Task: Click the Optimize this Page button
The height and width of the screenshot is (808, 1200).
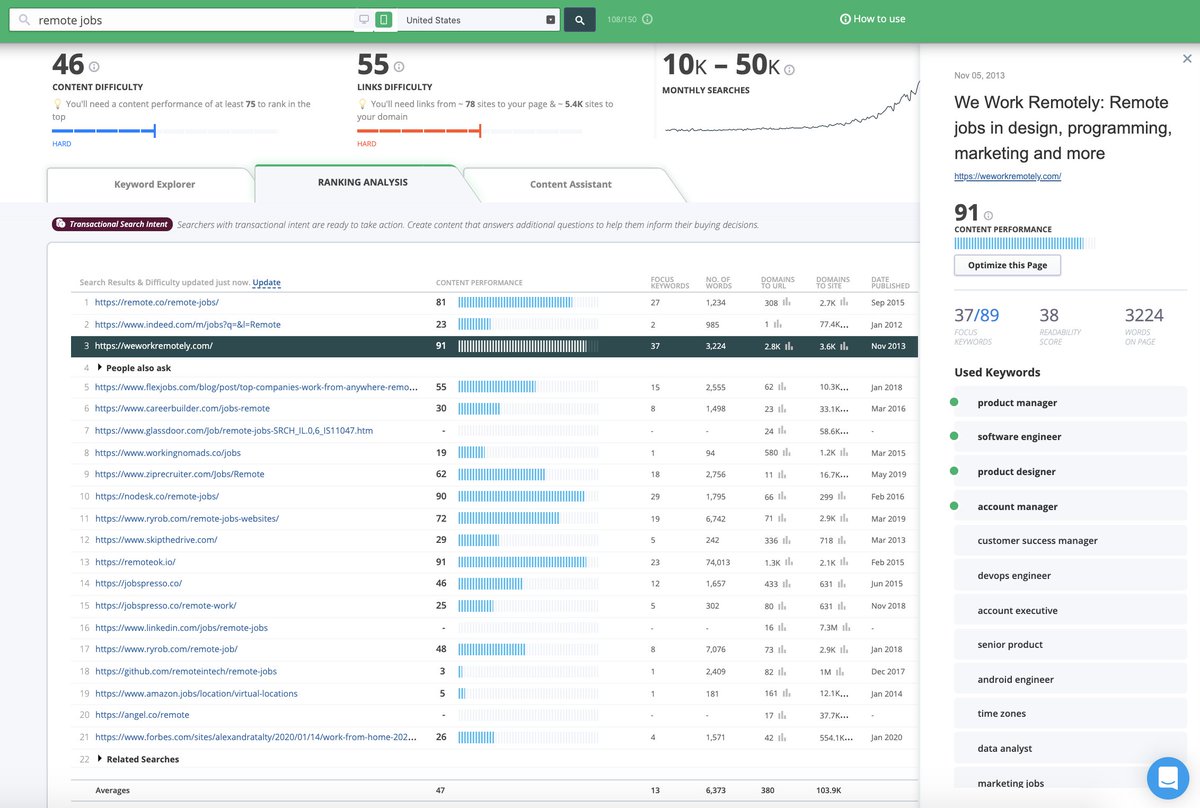Action: (x=1007, y=265)
